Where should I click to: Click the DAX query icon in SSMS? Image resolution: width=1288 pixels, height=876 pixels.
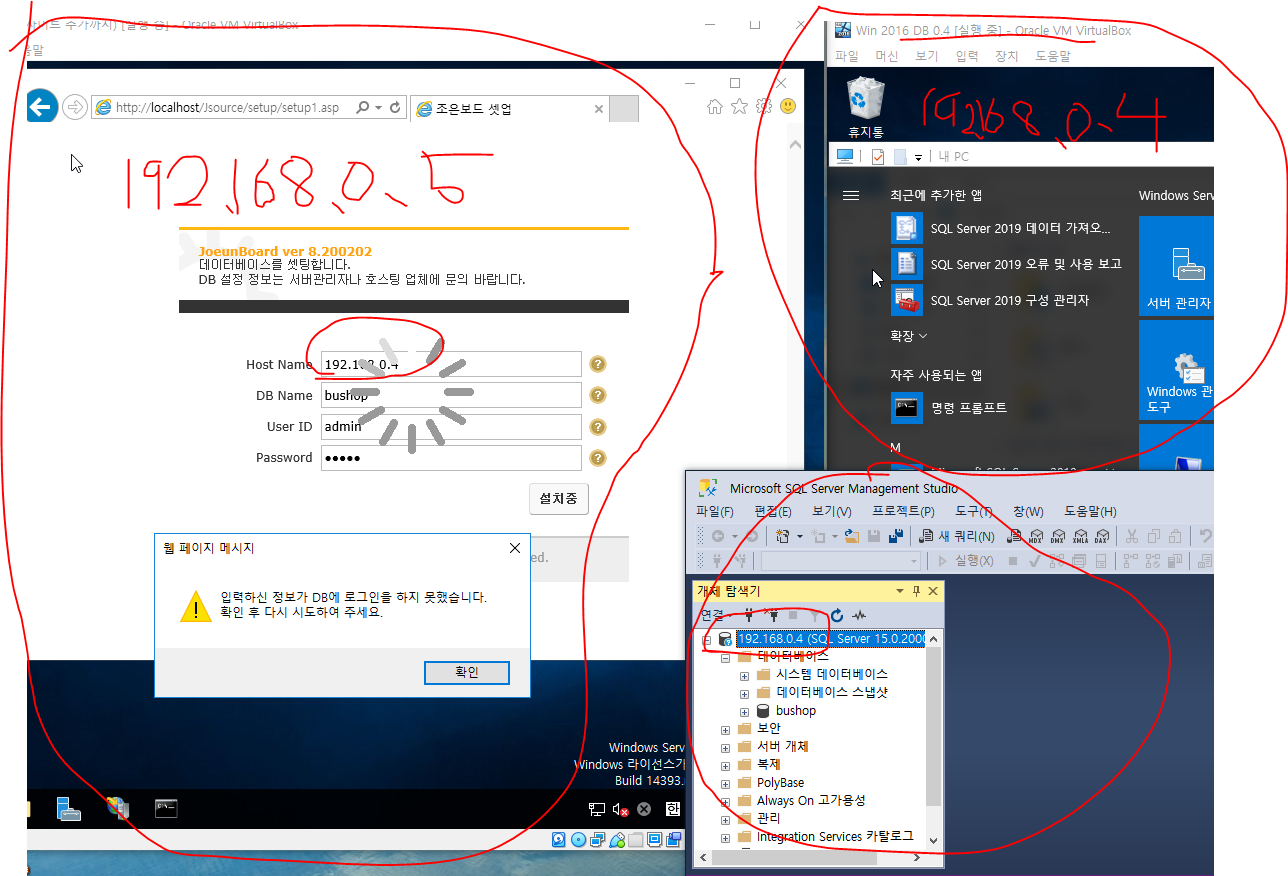(1102, 536)
